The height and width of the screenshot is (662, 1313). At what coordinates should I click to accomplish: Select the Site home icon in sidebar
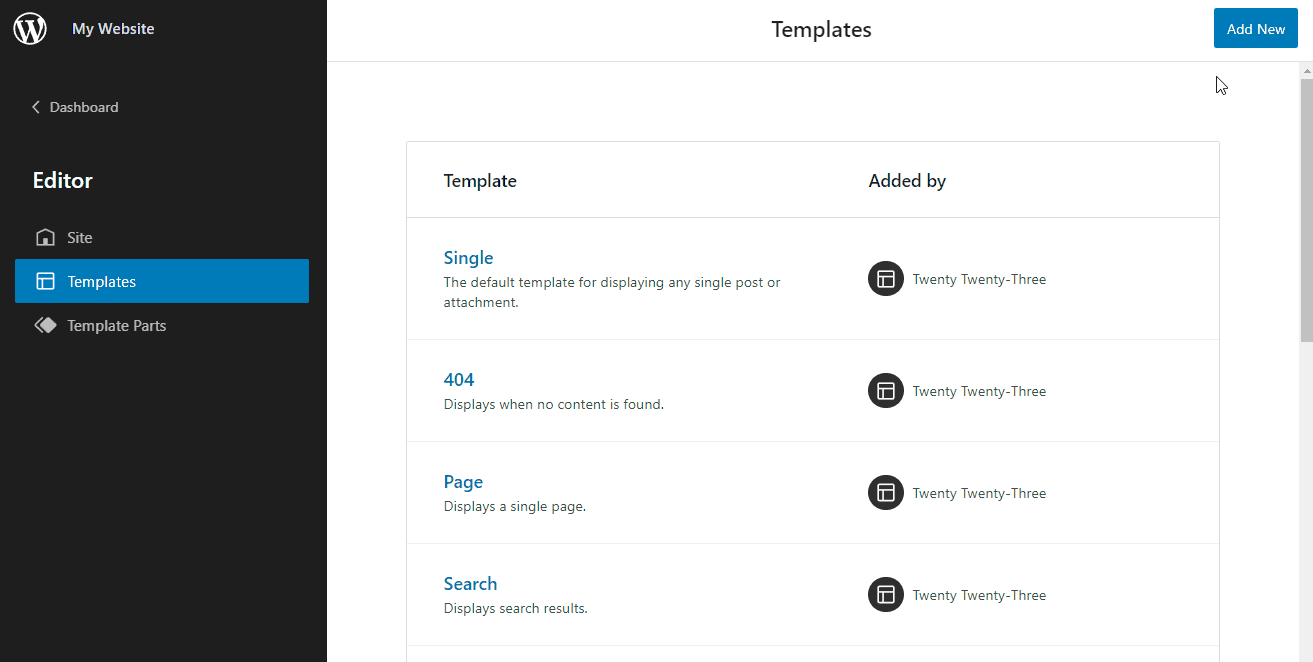[45, 237]
